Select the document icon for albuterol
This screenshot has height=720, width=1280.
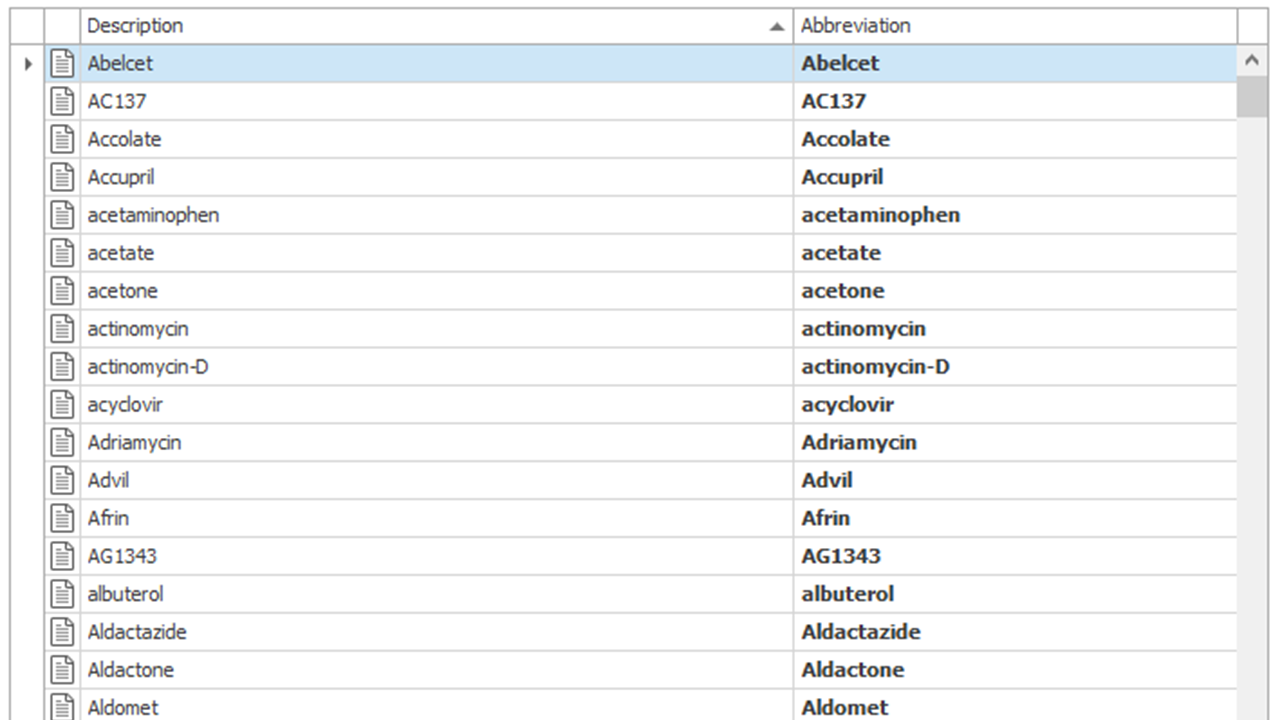point(63,594)
